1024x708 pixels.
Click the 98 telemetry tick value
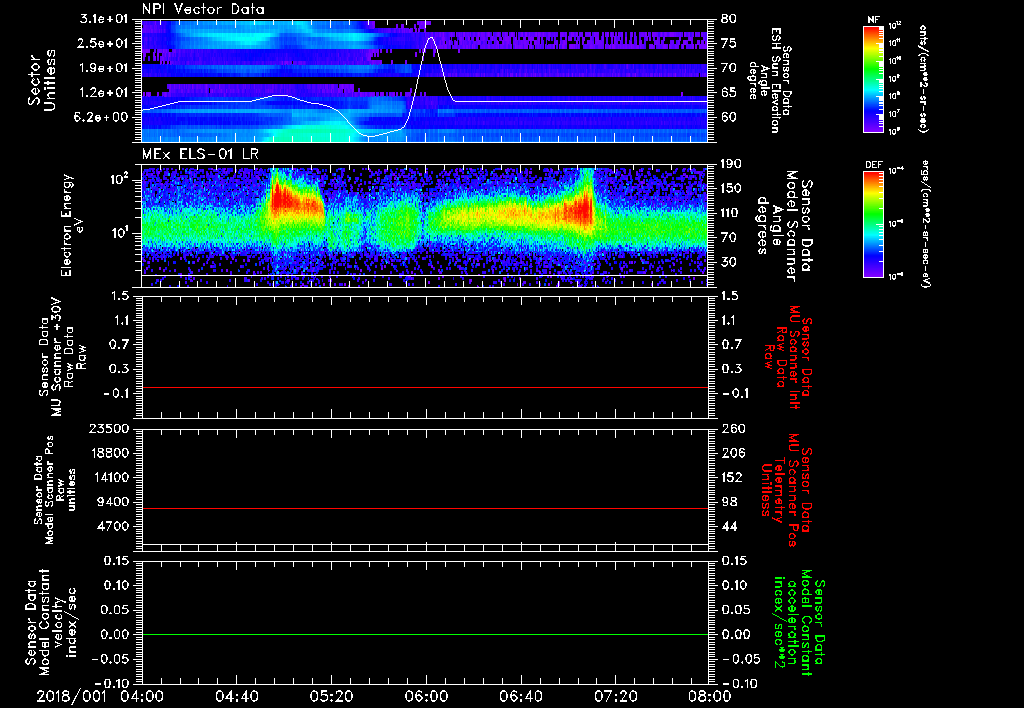pyautogui.click(x=729, y=502)
